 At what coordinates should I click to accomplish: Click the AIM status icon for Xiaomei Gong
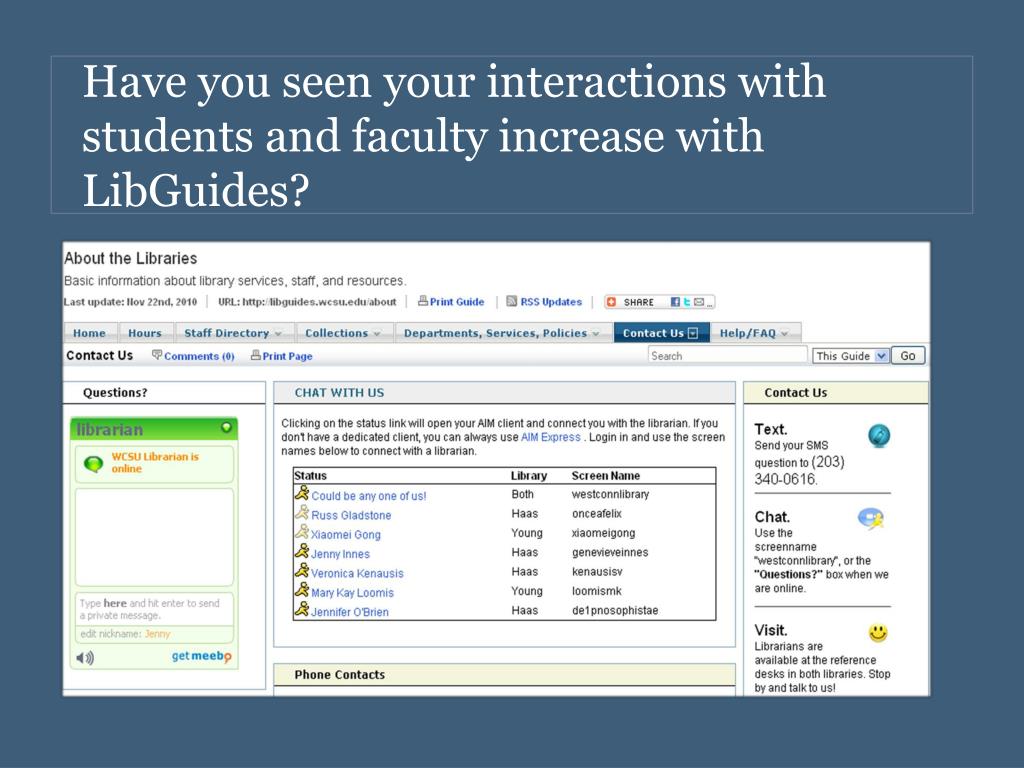point(302,532)
